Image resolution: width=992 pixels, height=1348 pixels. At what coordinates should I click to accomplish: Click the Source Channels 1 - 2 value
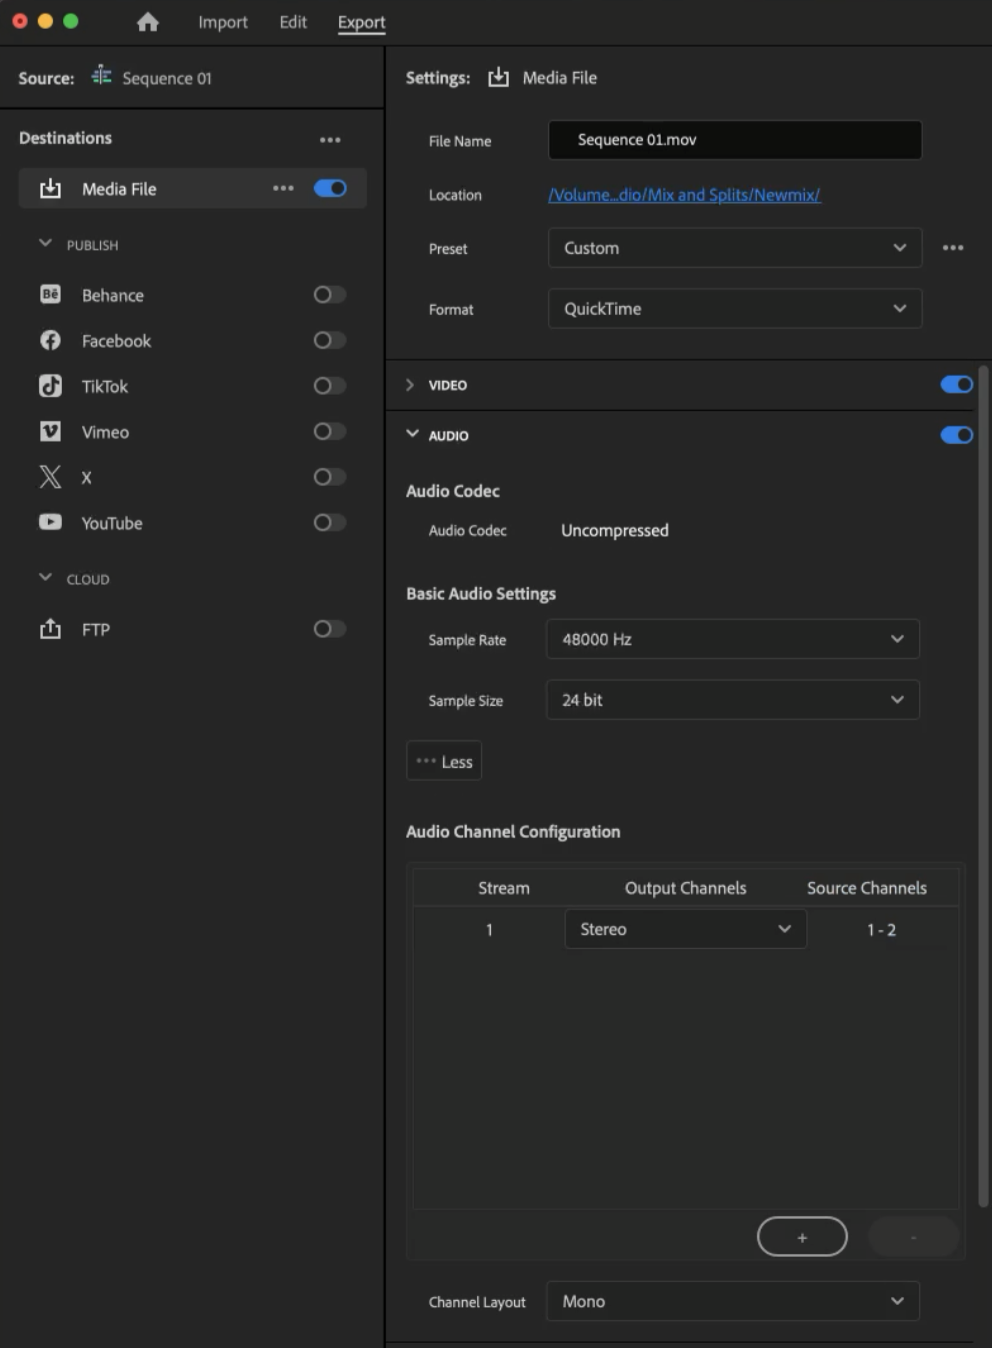point(881,929)
